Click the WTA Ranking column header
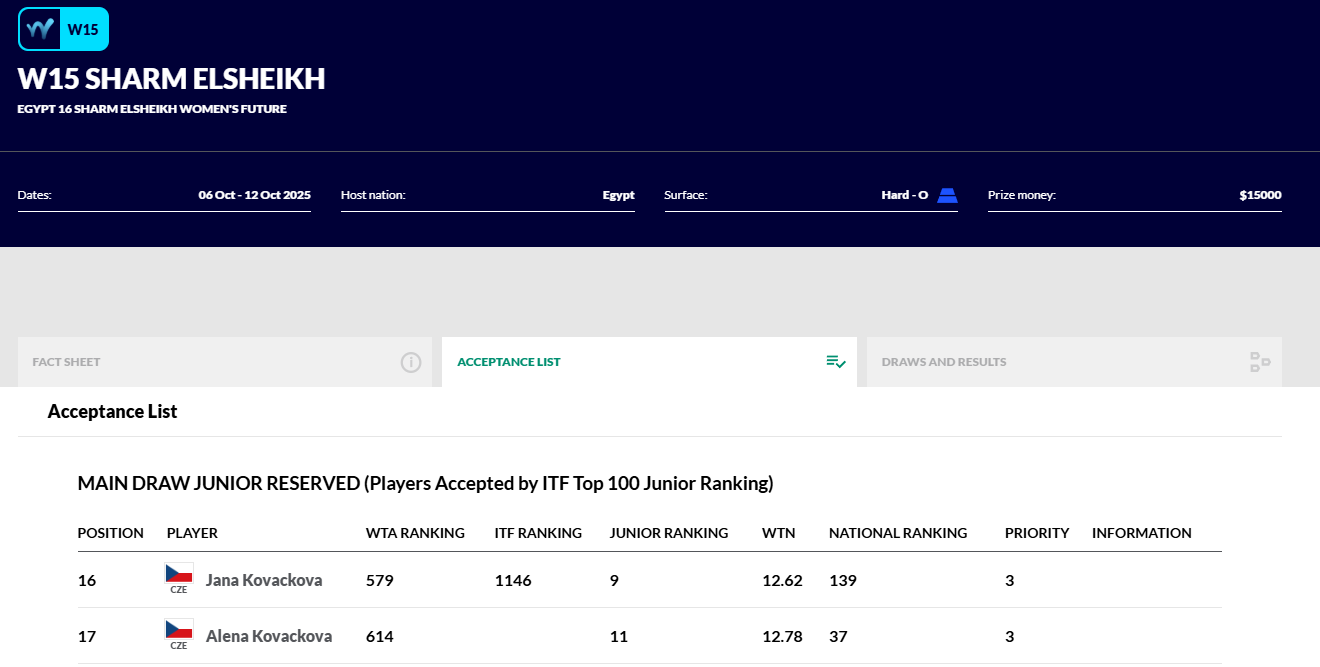 tap(415, 533)
